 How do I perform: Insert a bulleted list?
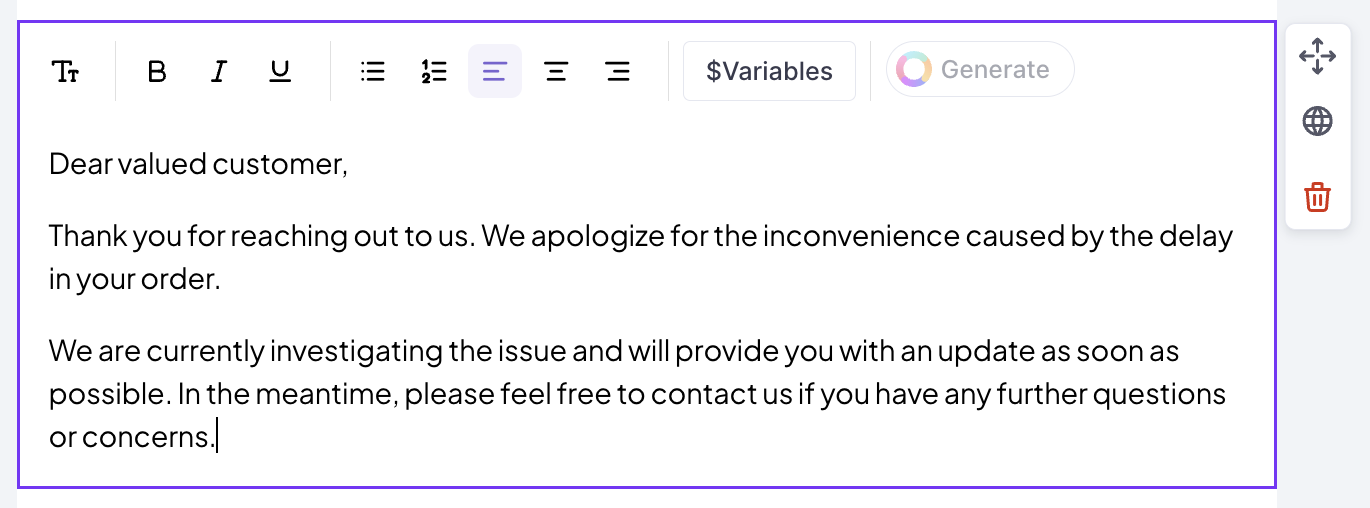tap(373, 71)
